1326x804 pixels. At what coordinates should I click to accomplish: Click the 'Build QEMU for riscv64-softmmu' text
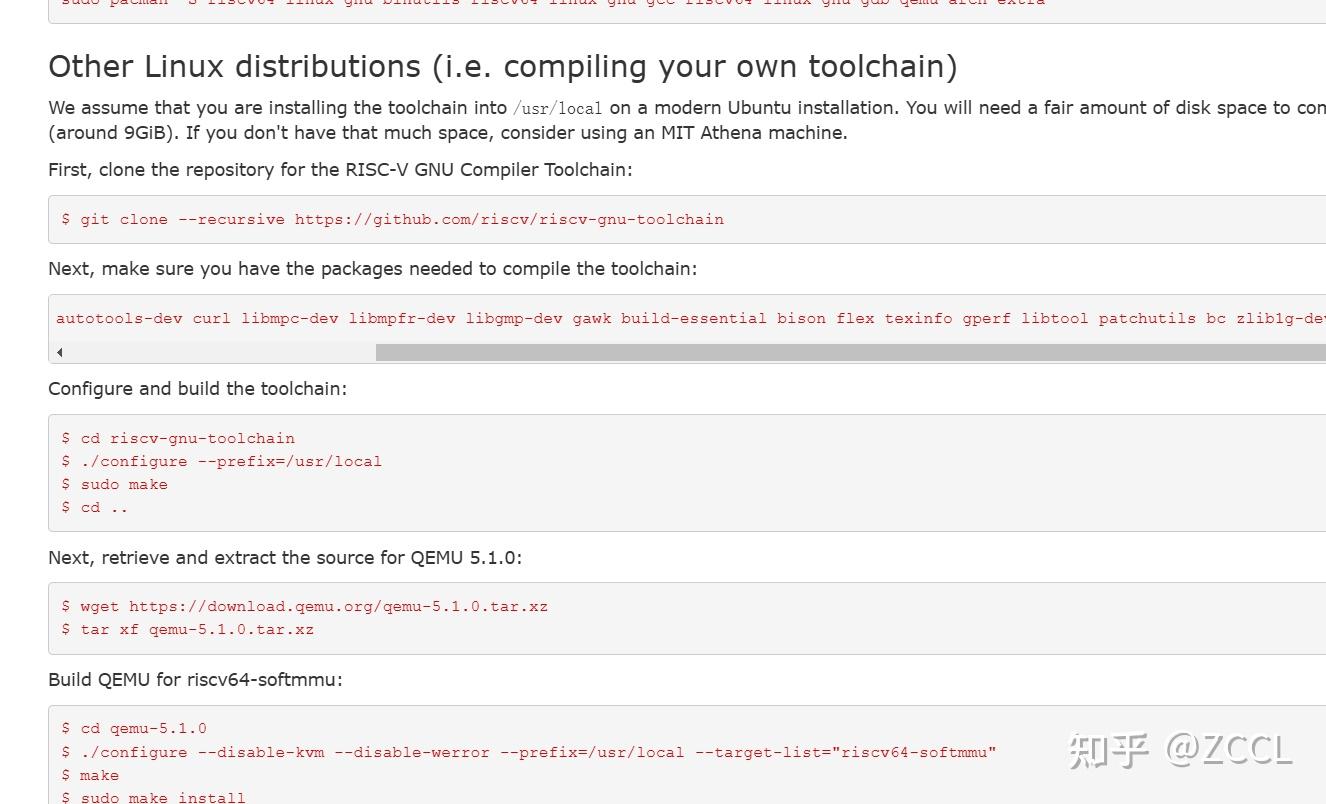tap(195, 680)
